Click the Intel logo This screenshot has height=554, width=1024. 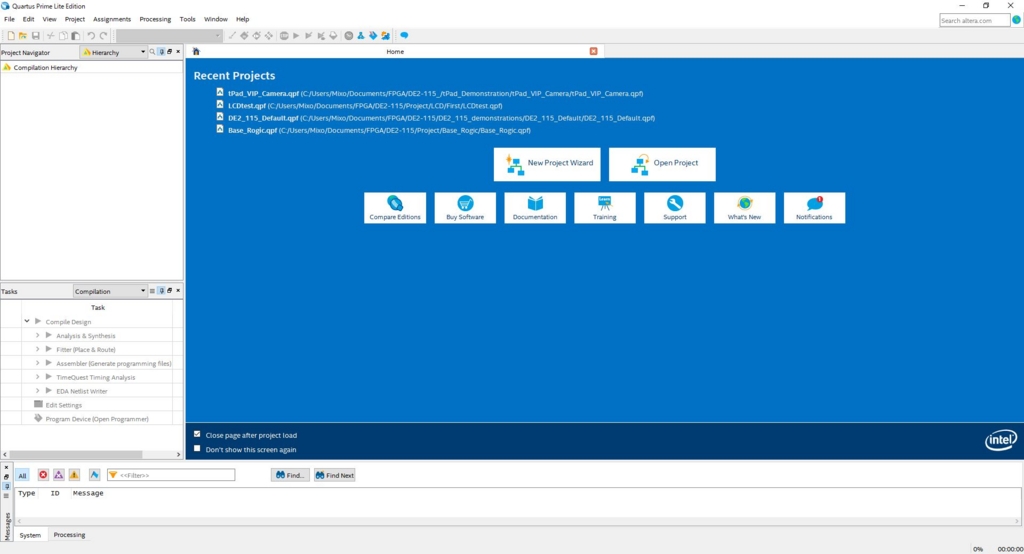(x=1000, y=440)
